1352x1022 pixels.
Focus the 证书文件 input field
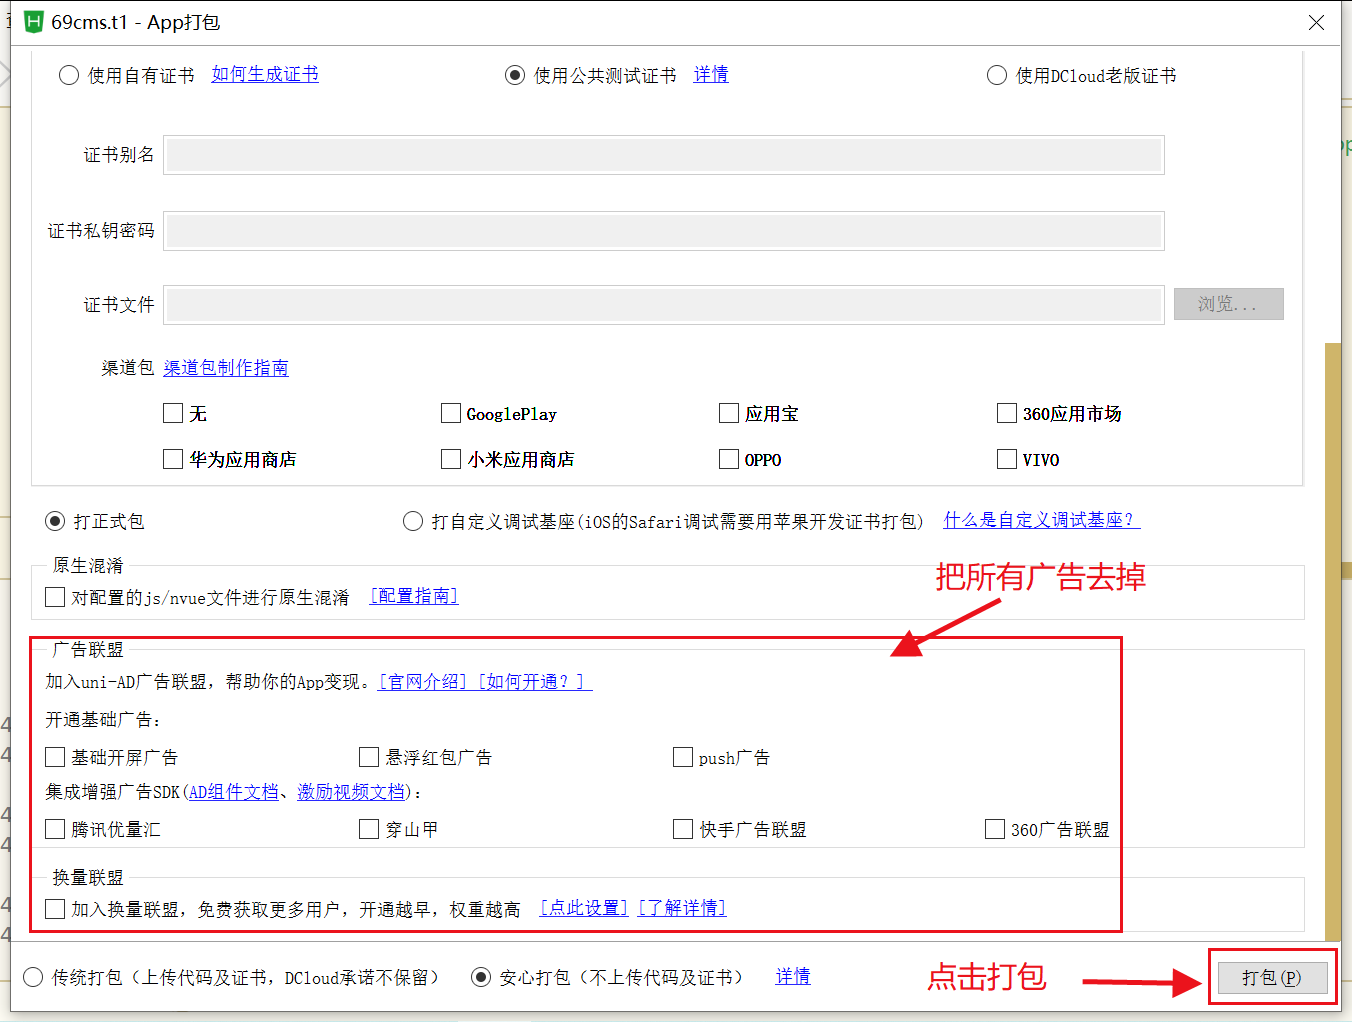point(664,305)
